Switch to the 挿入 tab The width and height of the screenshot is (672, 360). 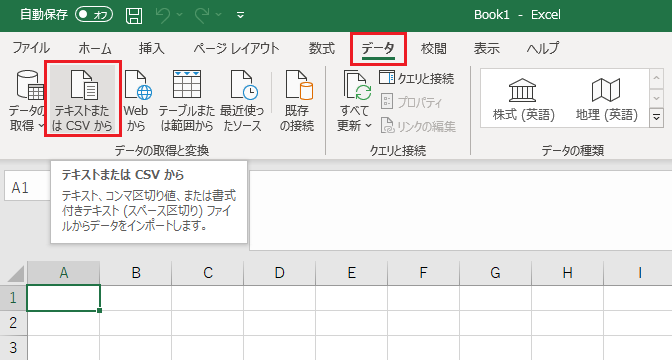(x=151, y=48)
